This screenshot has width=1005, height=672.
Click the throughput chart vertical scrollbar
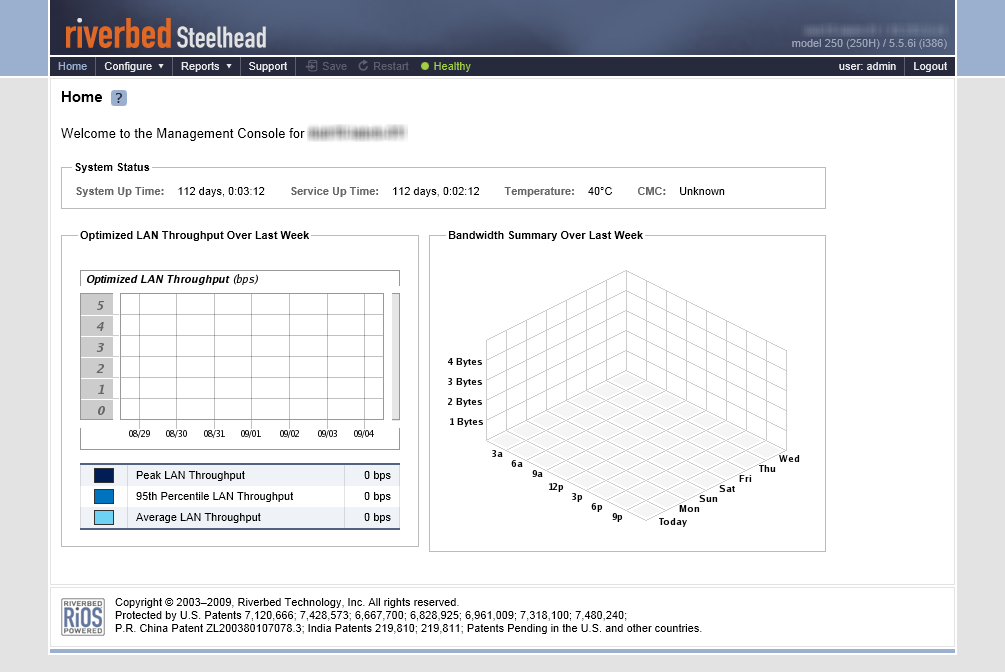click(396, 357)
